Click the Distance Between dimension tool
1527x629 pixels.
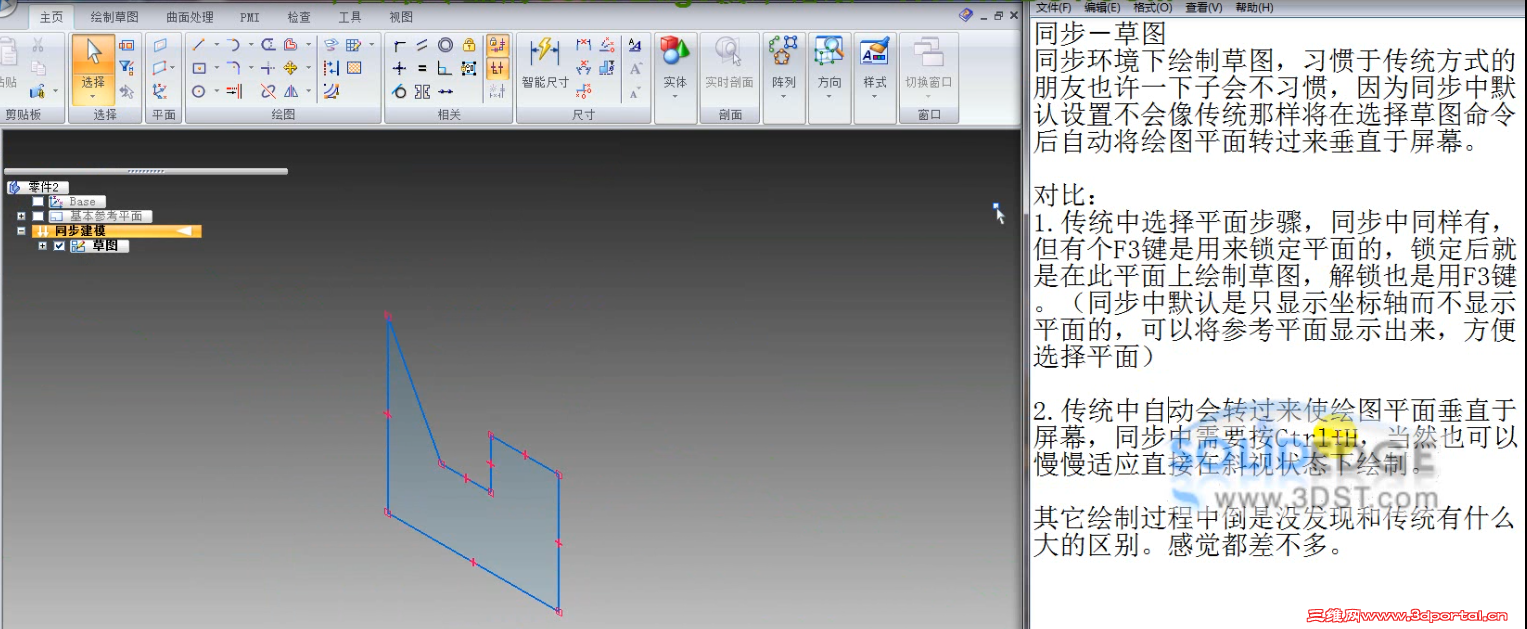[583, 45]
